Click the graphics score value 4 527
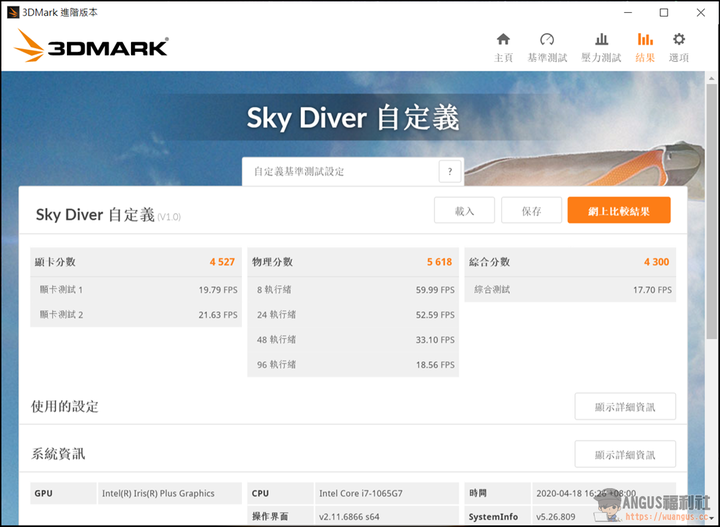 click(222, 262)
